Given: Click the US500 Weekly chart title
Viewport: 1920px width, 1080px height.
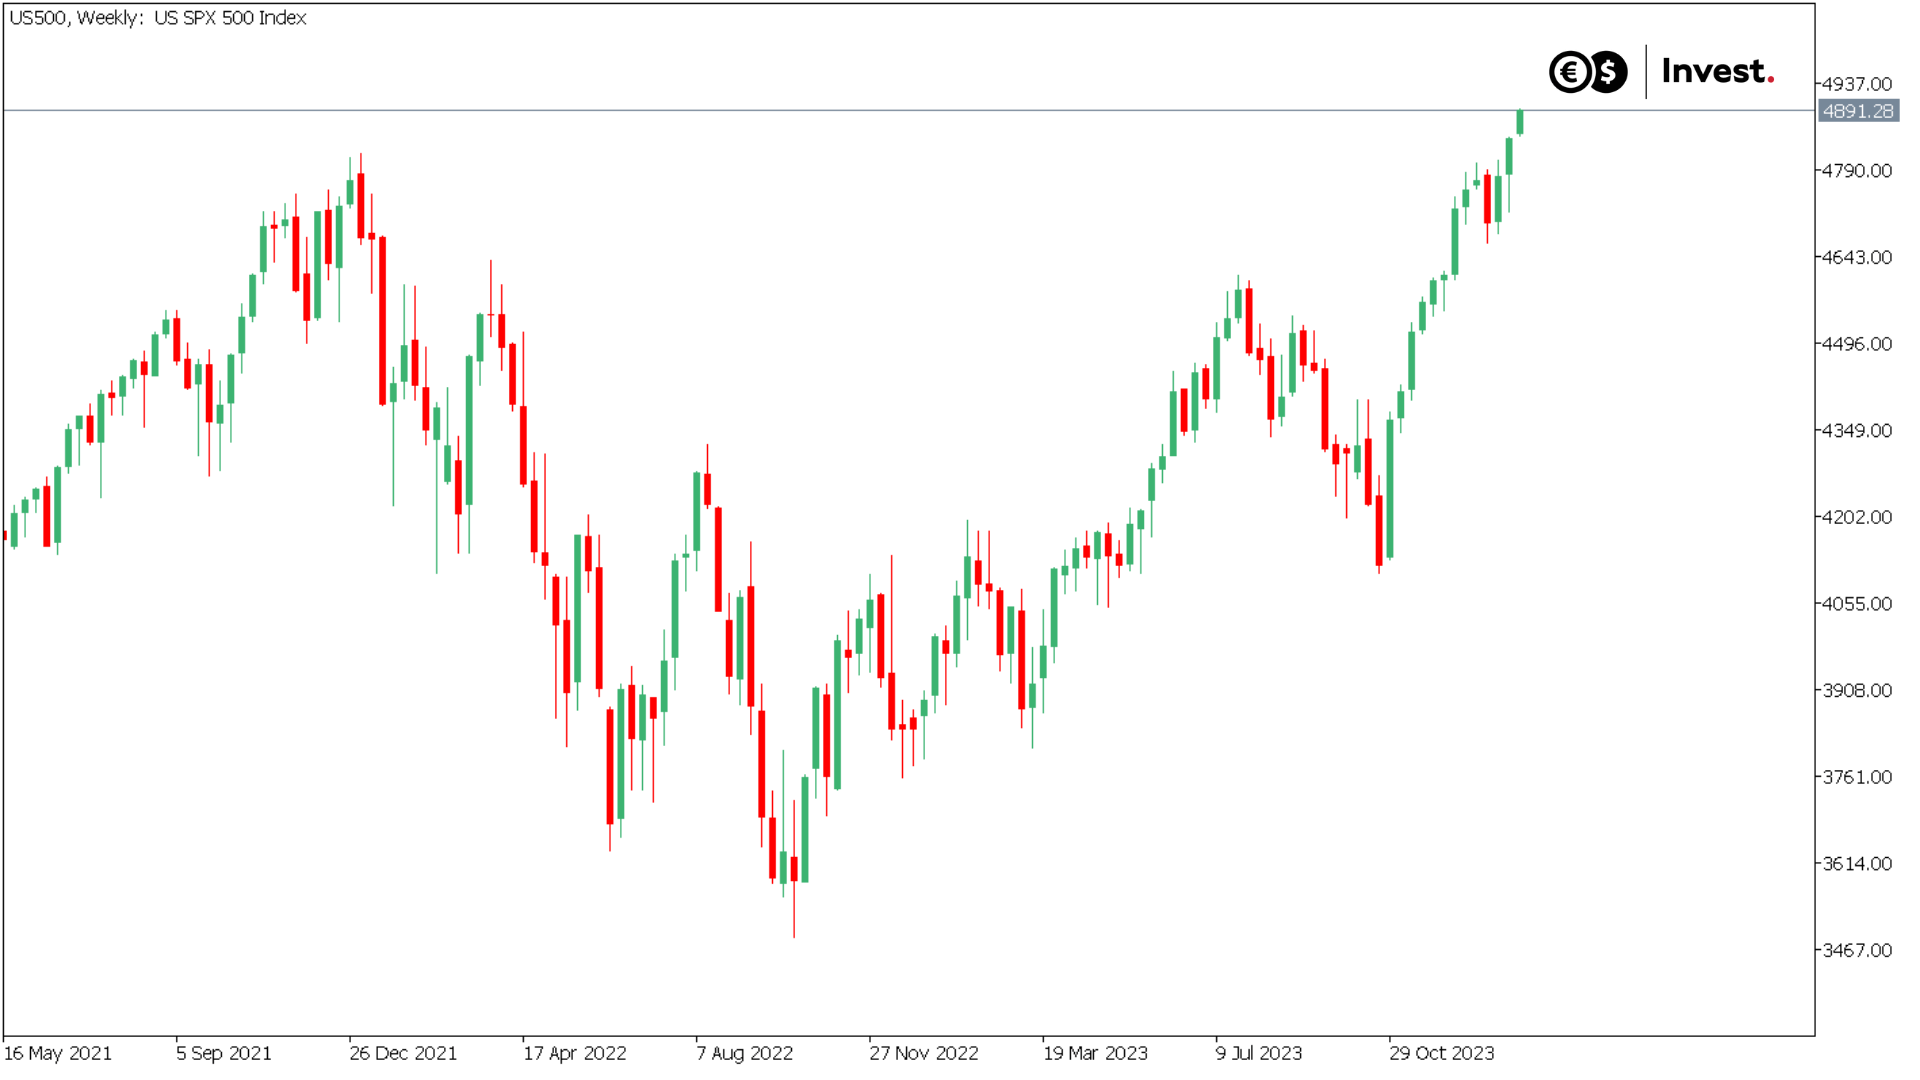Looking at the screenshot, I should (158, 18).
